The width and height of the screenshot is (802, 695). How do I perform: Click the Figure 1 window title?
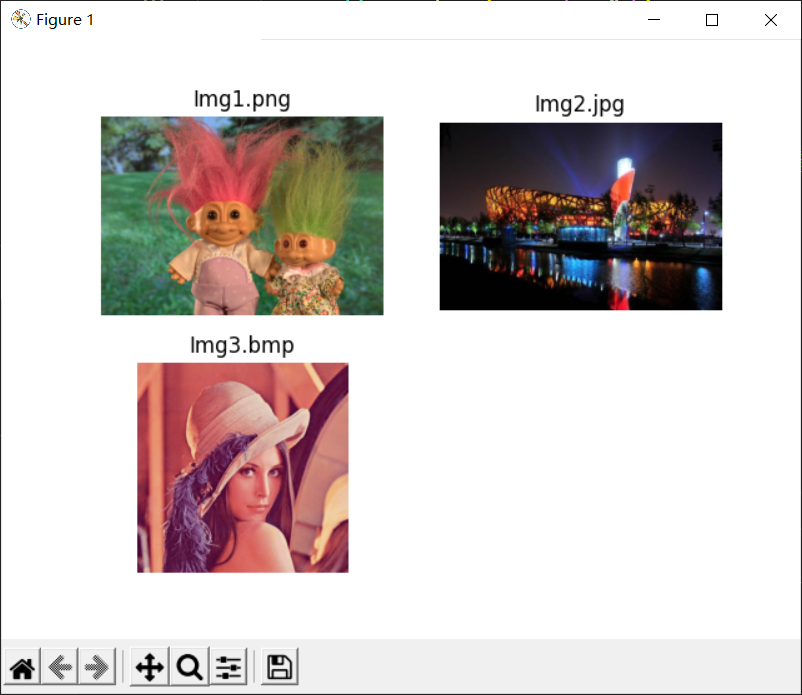(x=65, y=20)
